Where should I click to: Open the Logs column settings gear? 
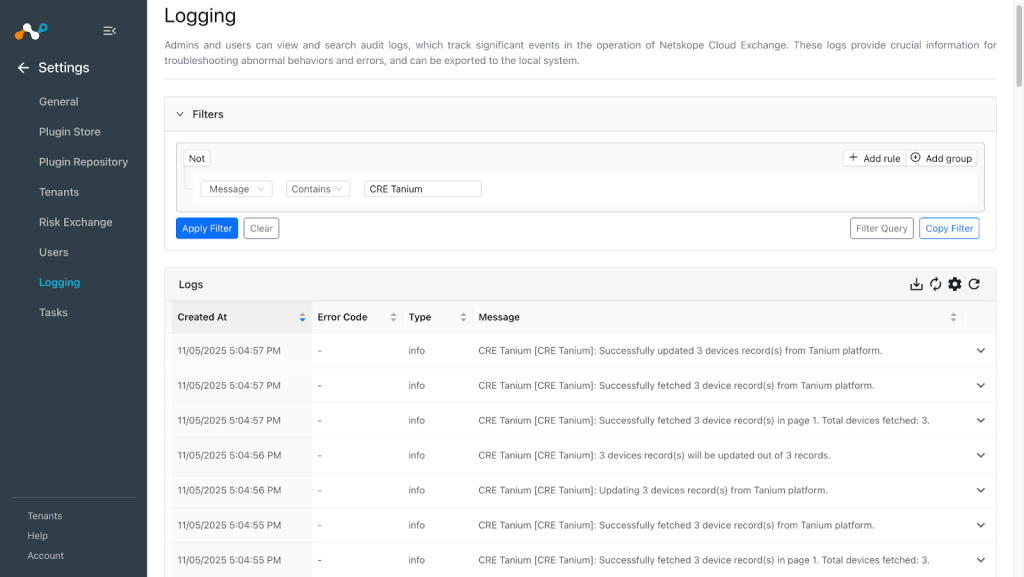(955, 284)
